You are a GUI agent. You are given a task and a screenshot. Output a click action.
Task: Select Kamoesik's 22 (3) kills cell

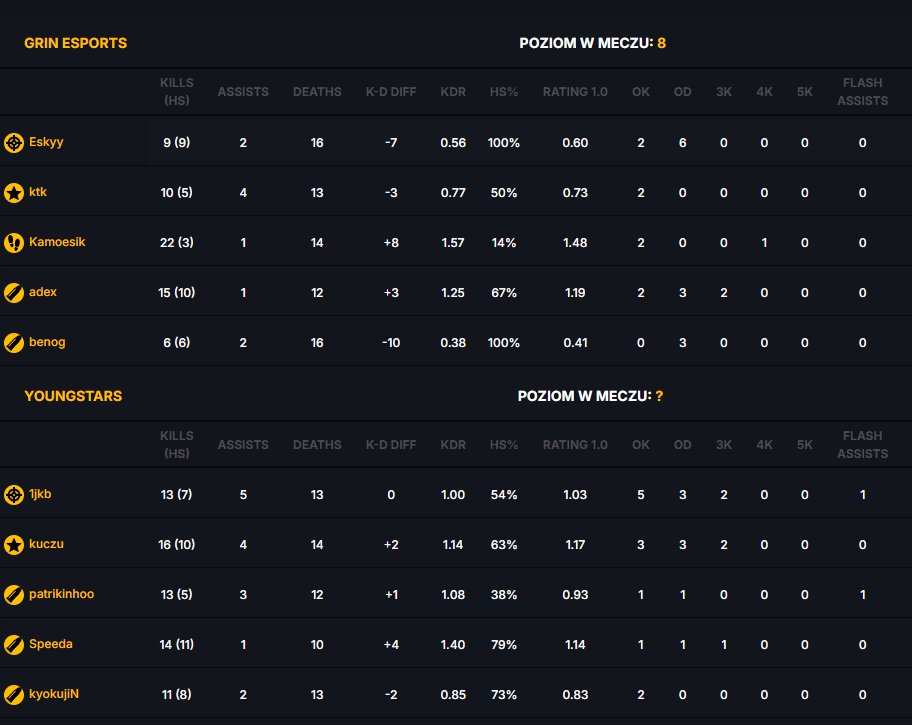[177, 243]
